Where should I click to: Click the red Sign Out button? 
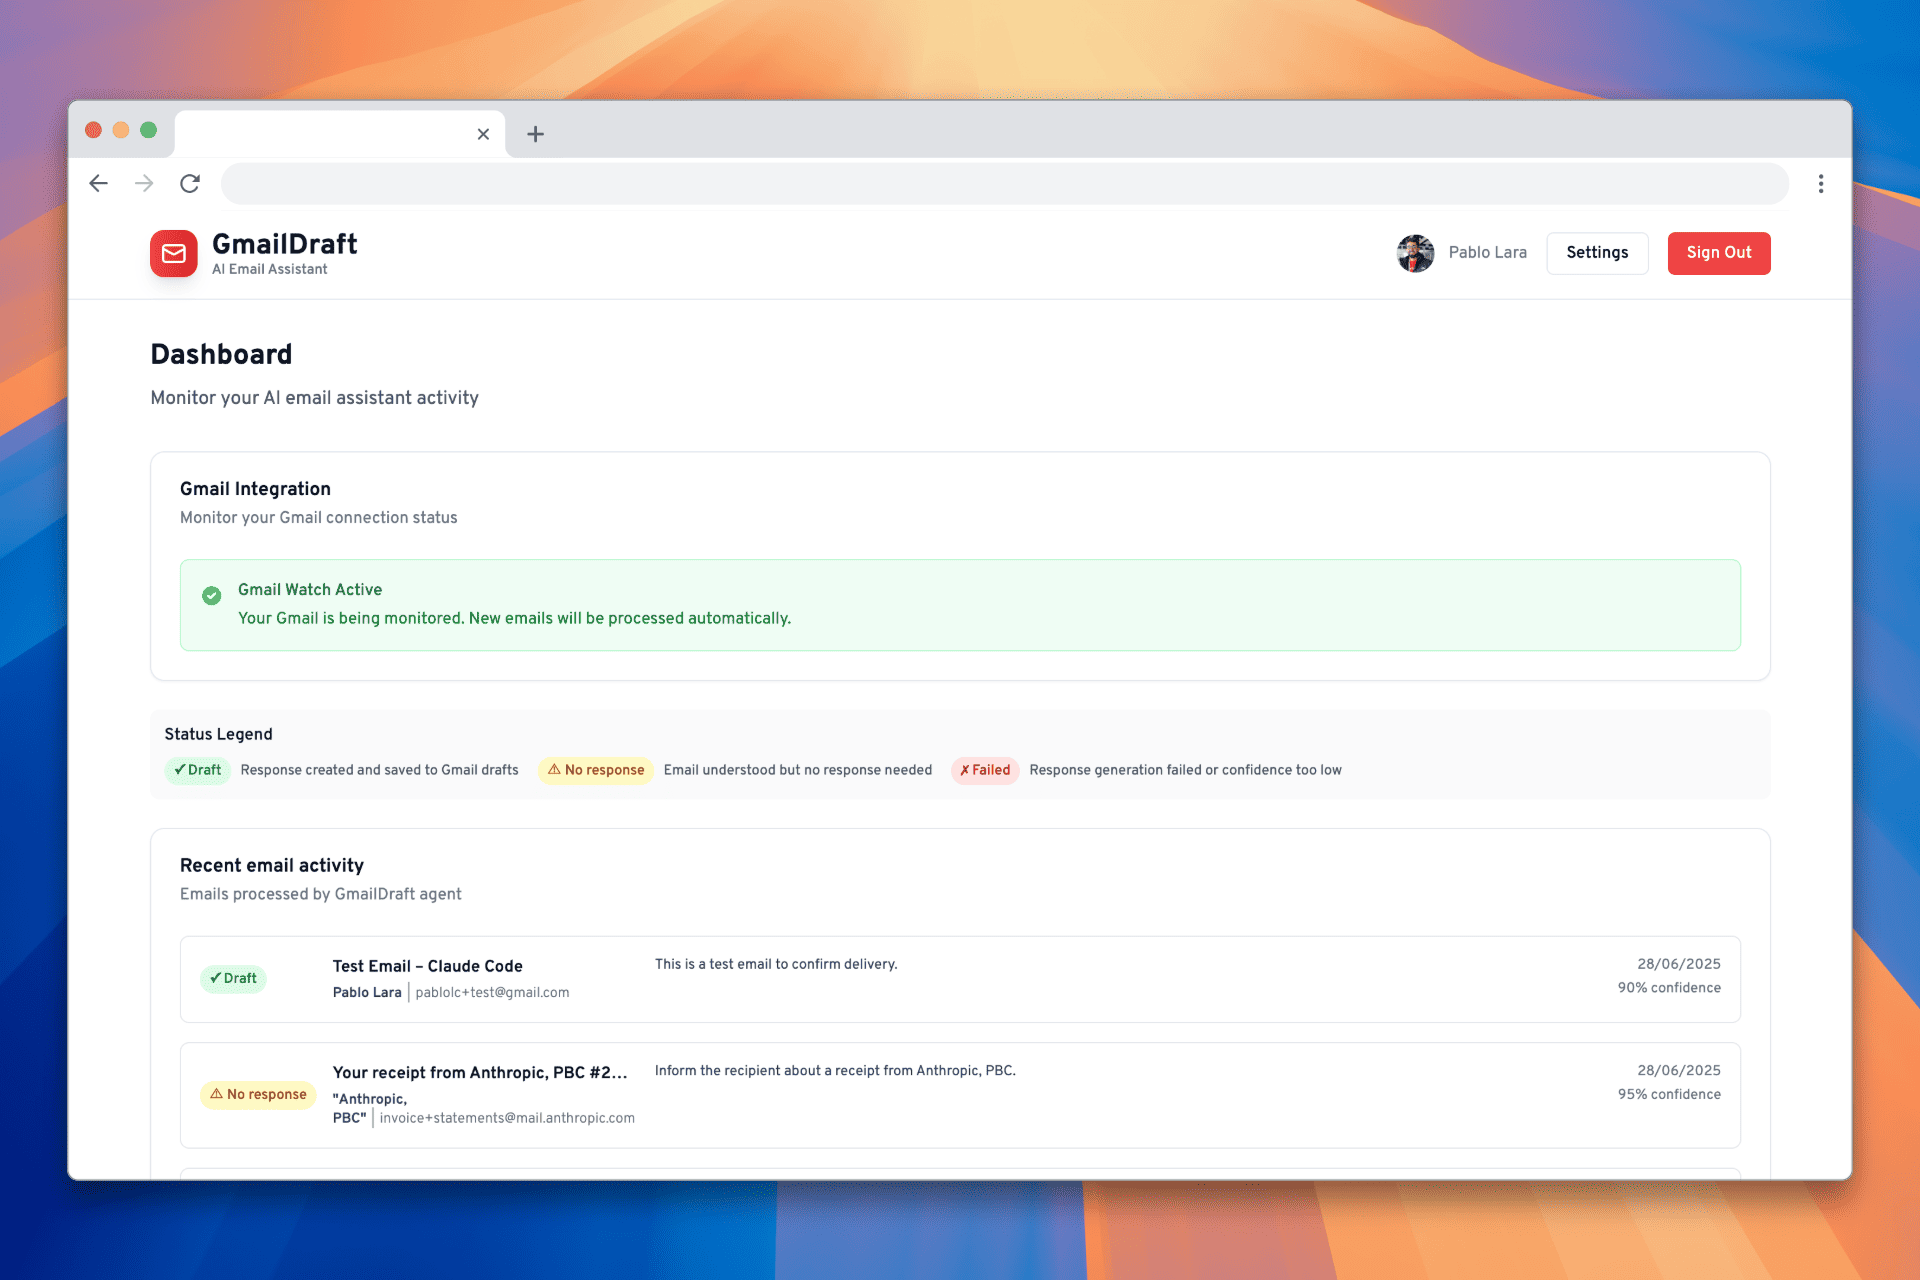point(1718,253)
